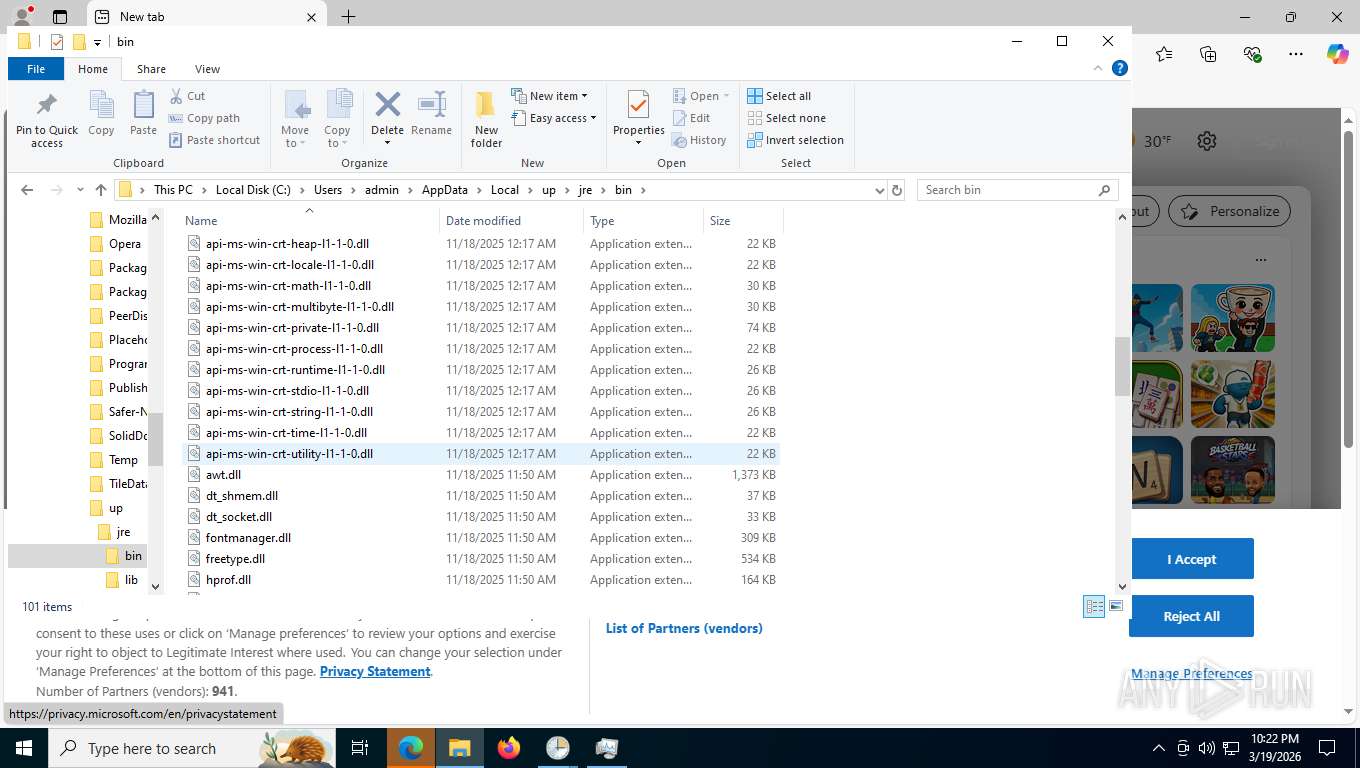Screen dimensions: 1360x768
Task: Click taskbar search box
Action: [x=191, y=748]
